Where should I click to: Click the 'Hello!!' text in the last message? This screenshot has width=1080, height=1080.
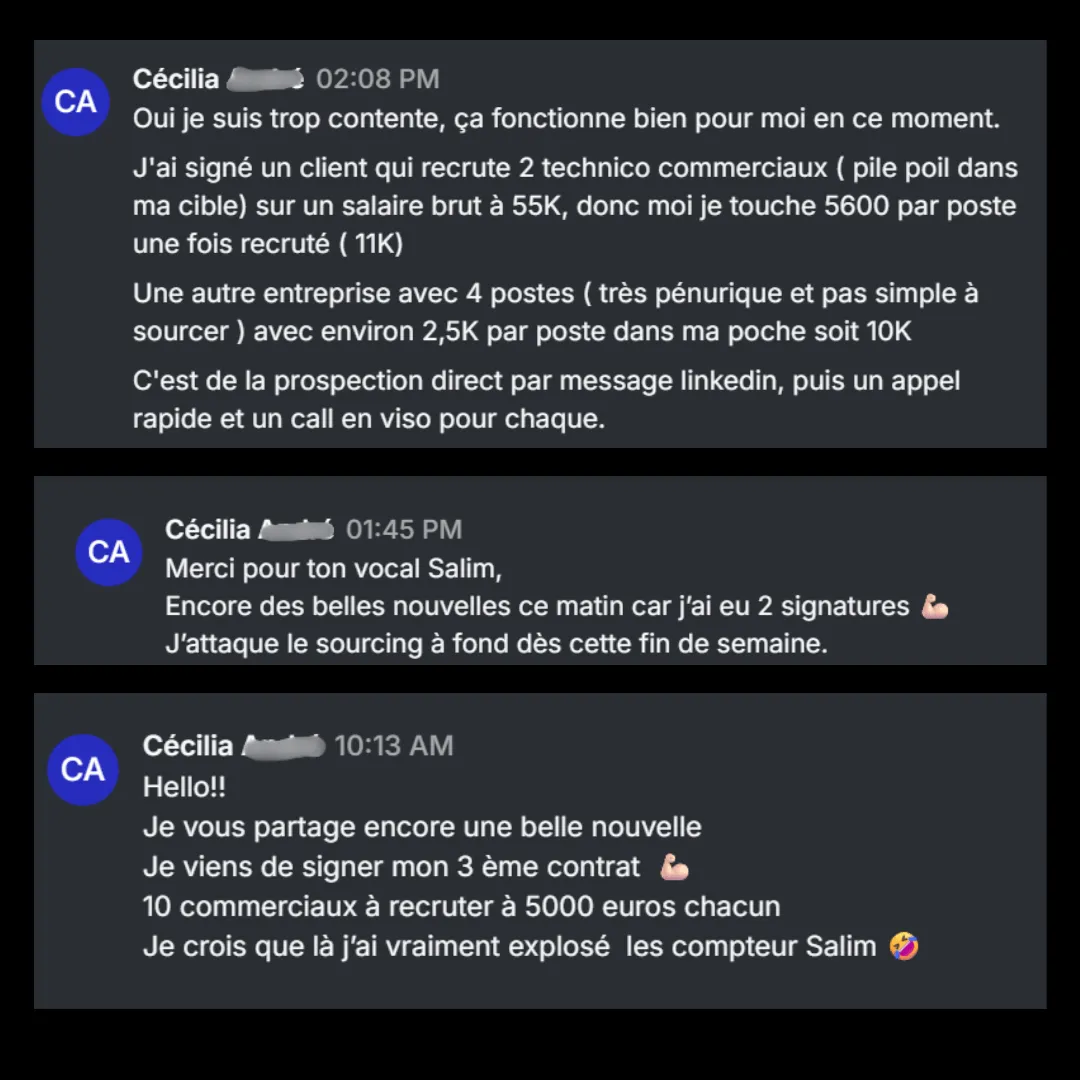[x=184, y=787]
